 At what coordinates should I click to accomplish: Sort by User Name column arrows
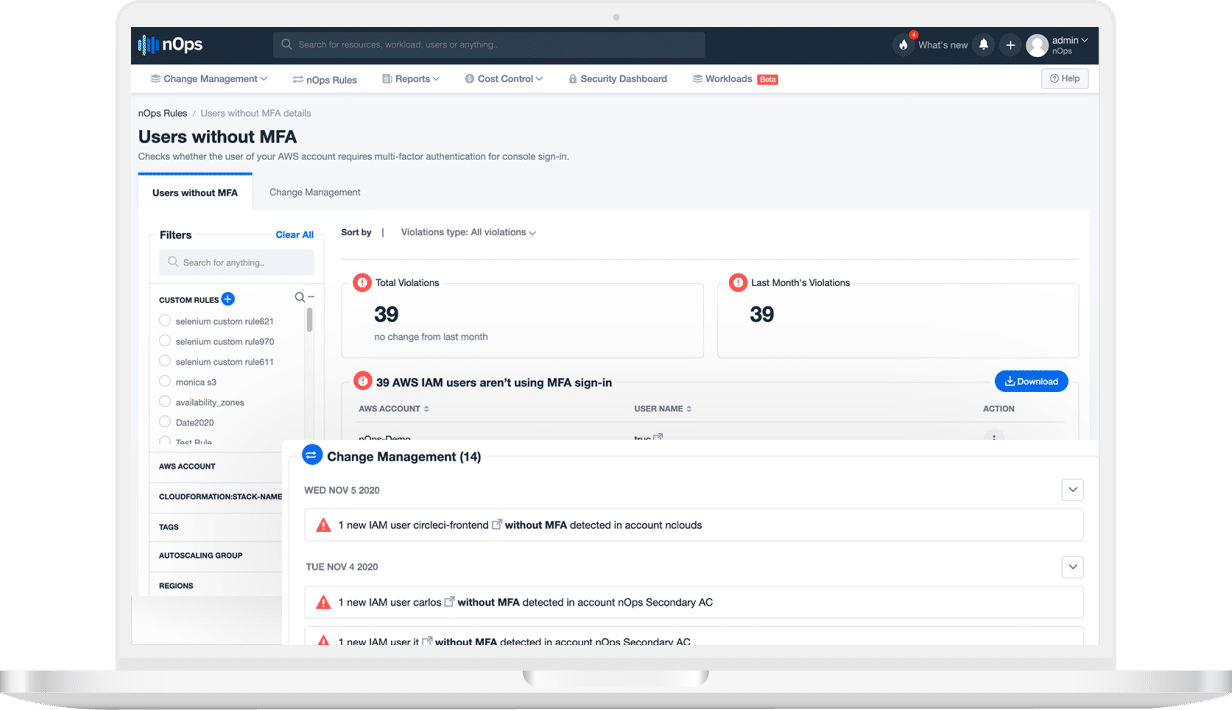pyautogui.click(x=688, y=409)
